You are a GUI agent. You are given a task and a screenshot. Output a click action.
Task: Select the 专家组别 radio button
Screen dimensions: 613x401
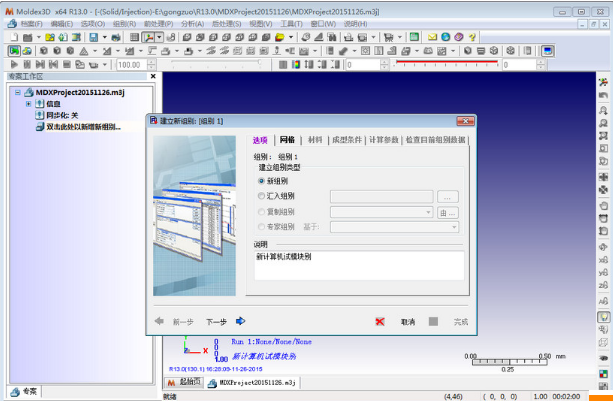coord(261,226)
